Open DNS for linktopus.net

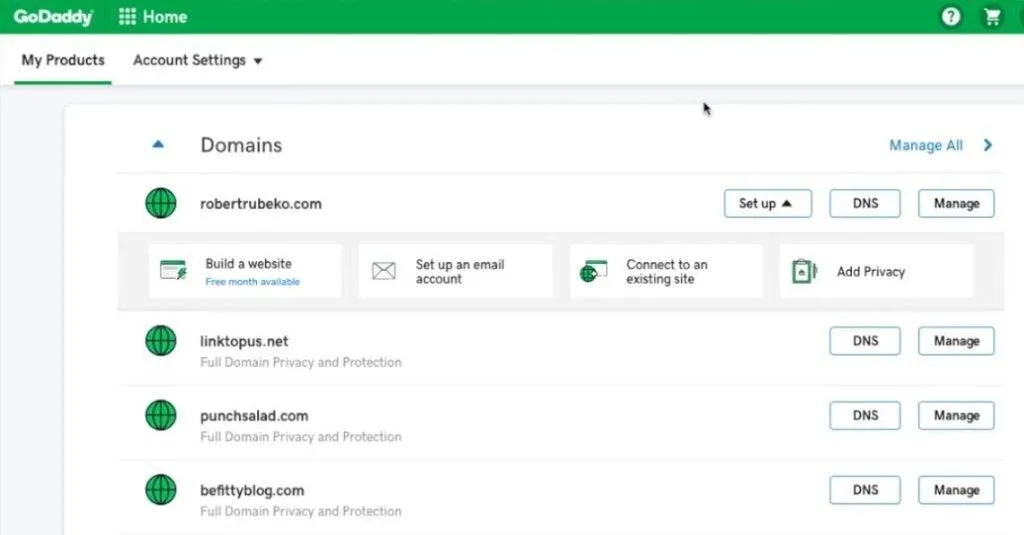pos(865,341)
